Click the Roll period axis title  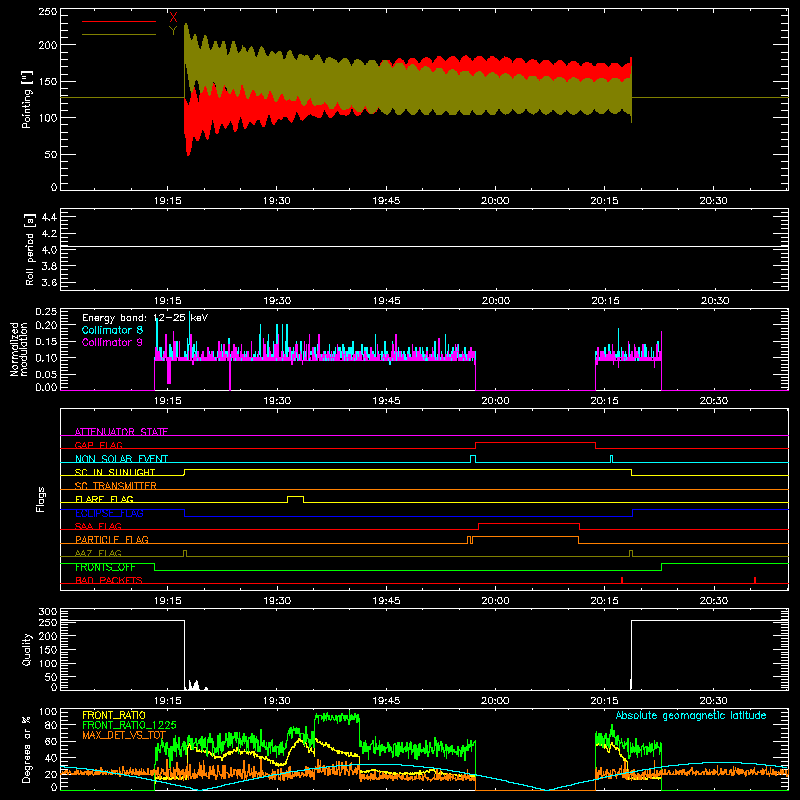[x=30, y=249]
